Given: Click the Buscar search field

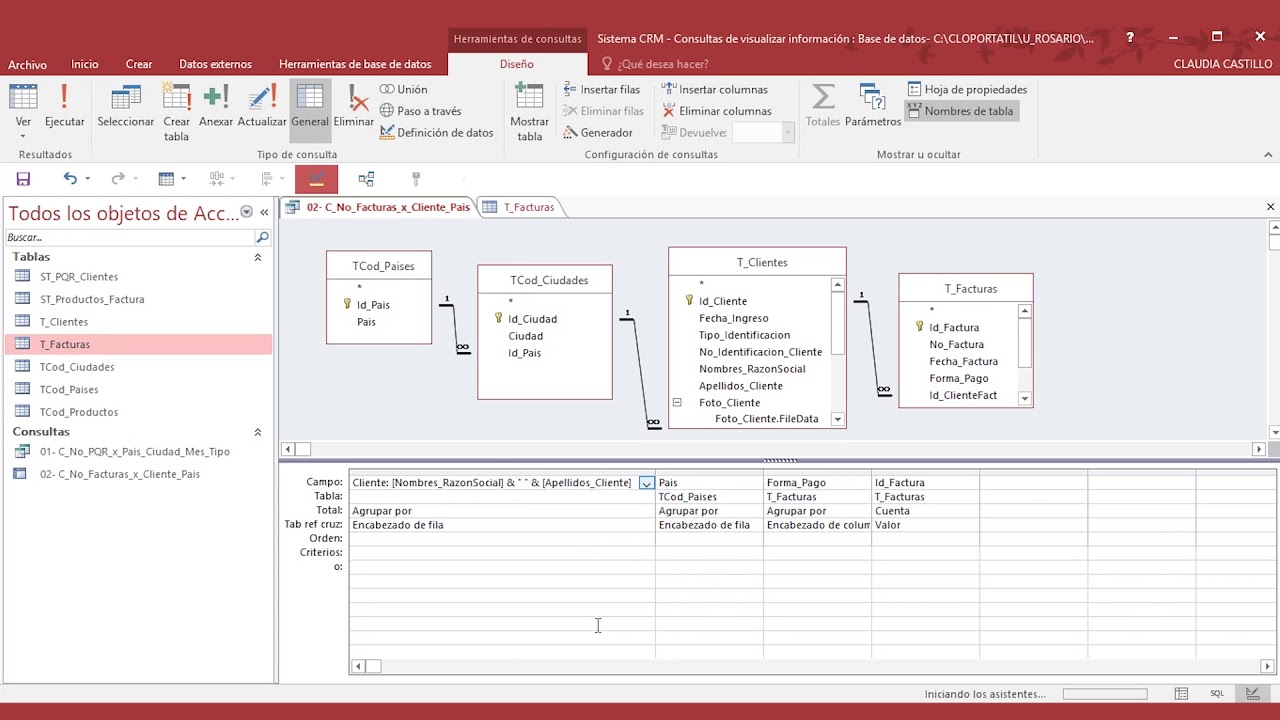Looking at the screenshot, I should click(x=130, y=238).
